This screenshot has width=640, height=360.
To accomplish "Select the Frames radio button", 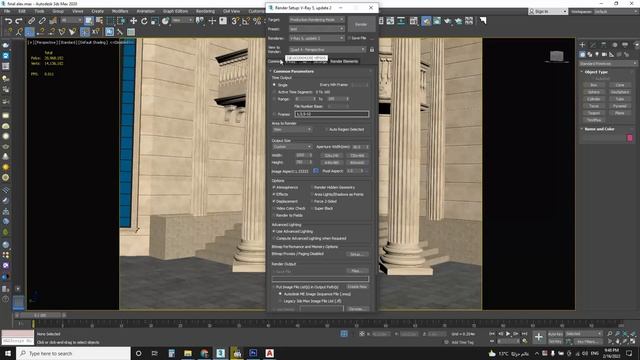I will click(274, 115).
